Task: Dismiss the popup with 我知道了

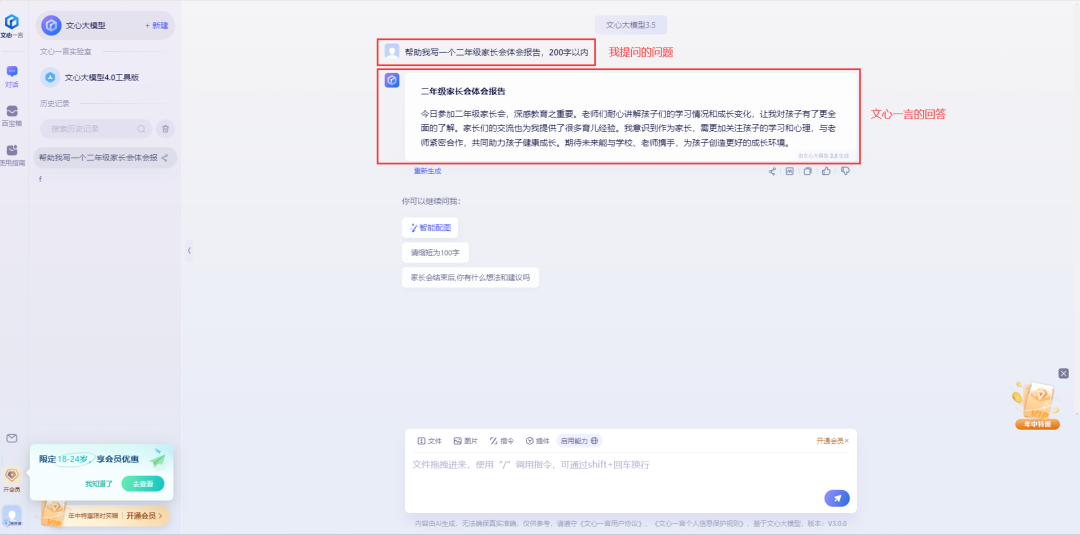Action: coord(99,484)
